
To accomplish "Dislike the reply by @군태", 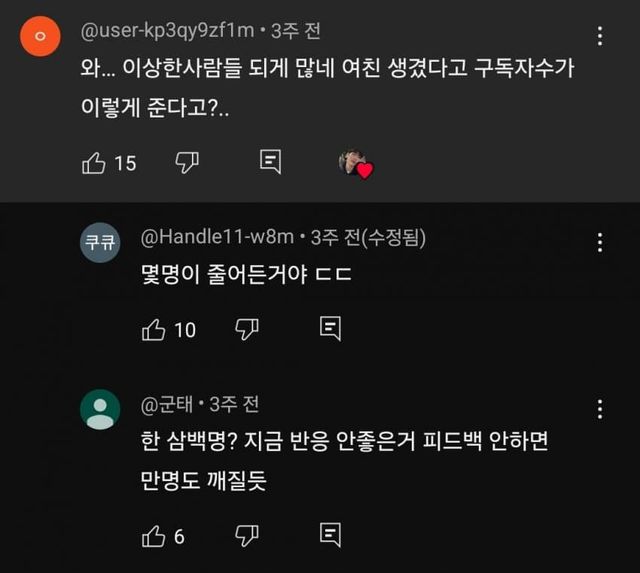I will click(246, 536).
